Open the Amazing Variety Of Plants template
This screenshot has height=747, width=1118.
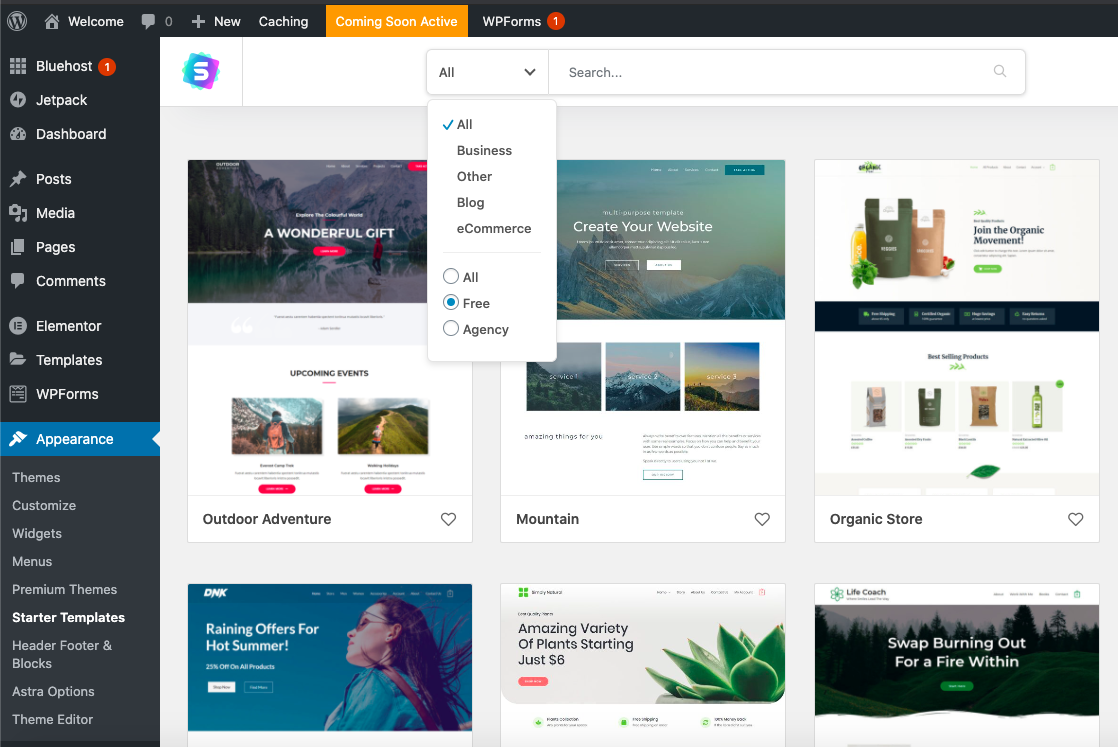643,664
